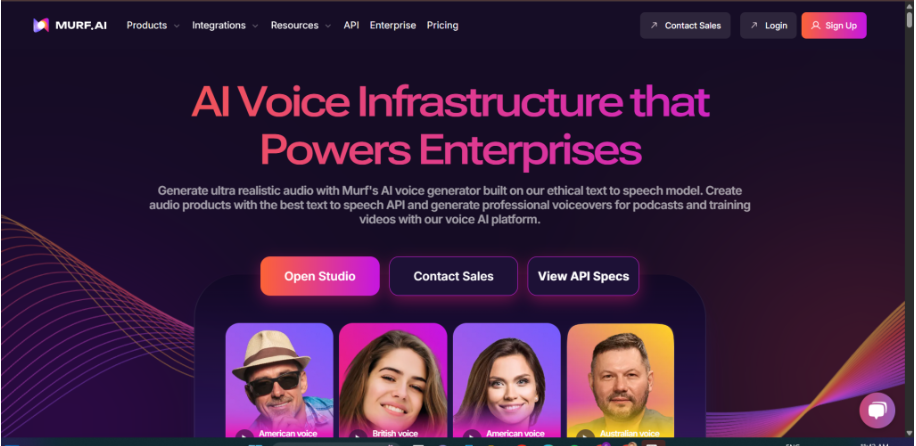
Task: Open the Enterprise navigation link
Action: (x=393, y=25)
